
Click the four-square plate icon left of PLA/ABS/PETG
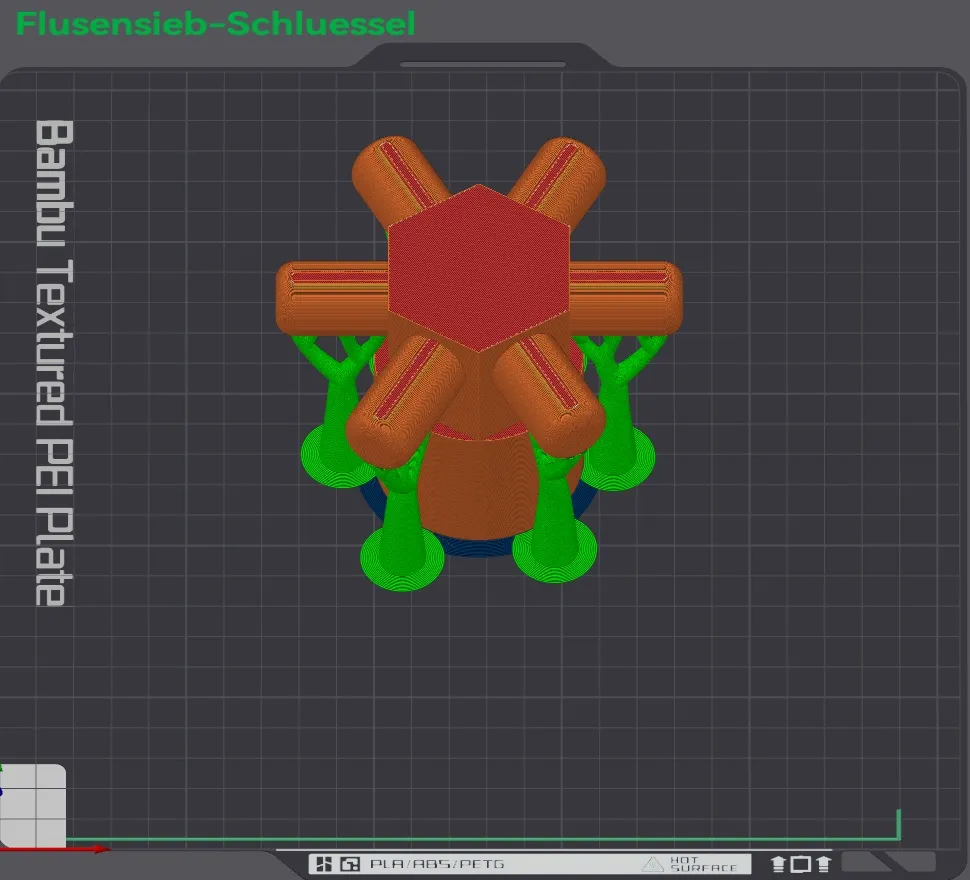(x=323, y=864)
